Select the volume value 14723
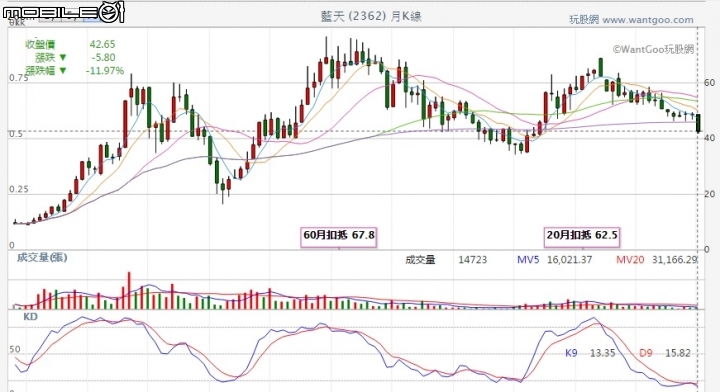720x392 pixels. pyautogui.click(x=472, y=260)
